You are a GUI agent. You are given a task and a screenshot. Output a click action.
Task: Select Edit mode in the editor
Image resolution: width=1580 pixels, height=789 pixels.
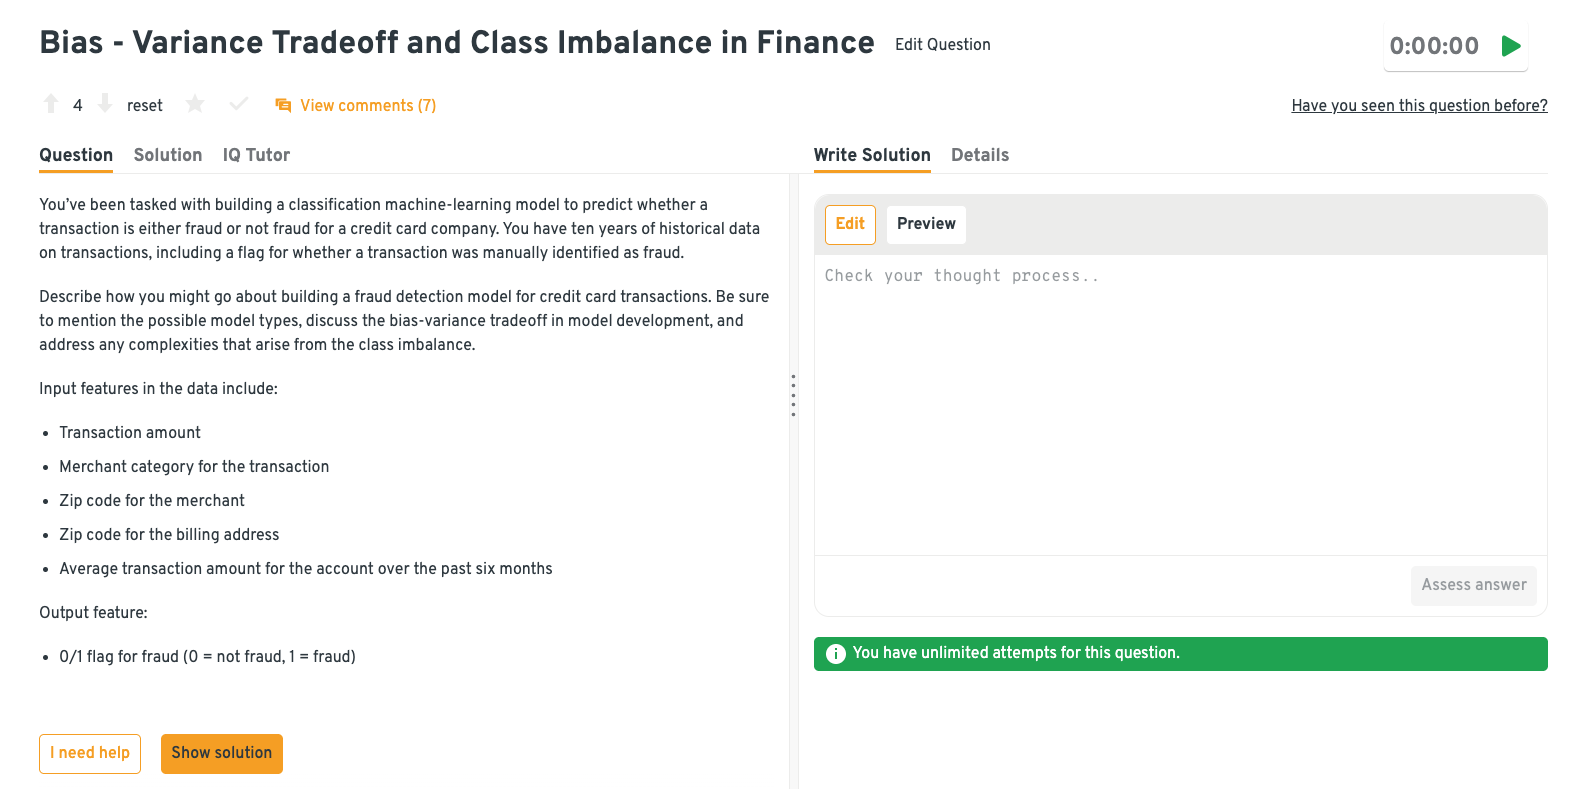point(850,224)
